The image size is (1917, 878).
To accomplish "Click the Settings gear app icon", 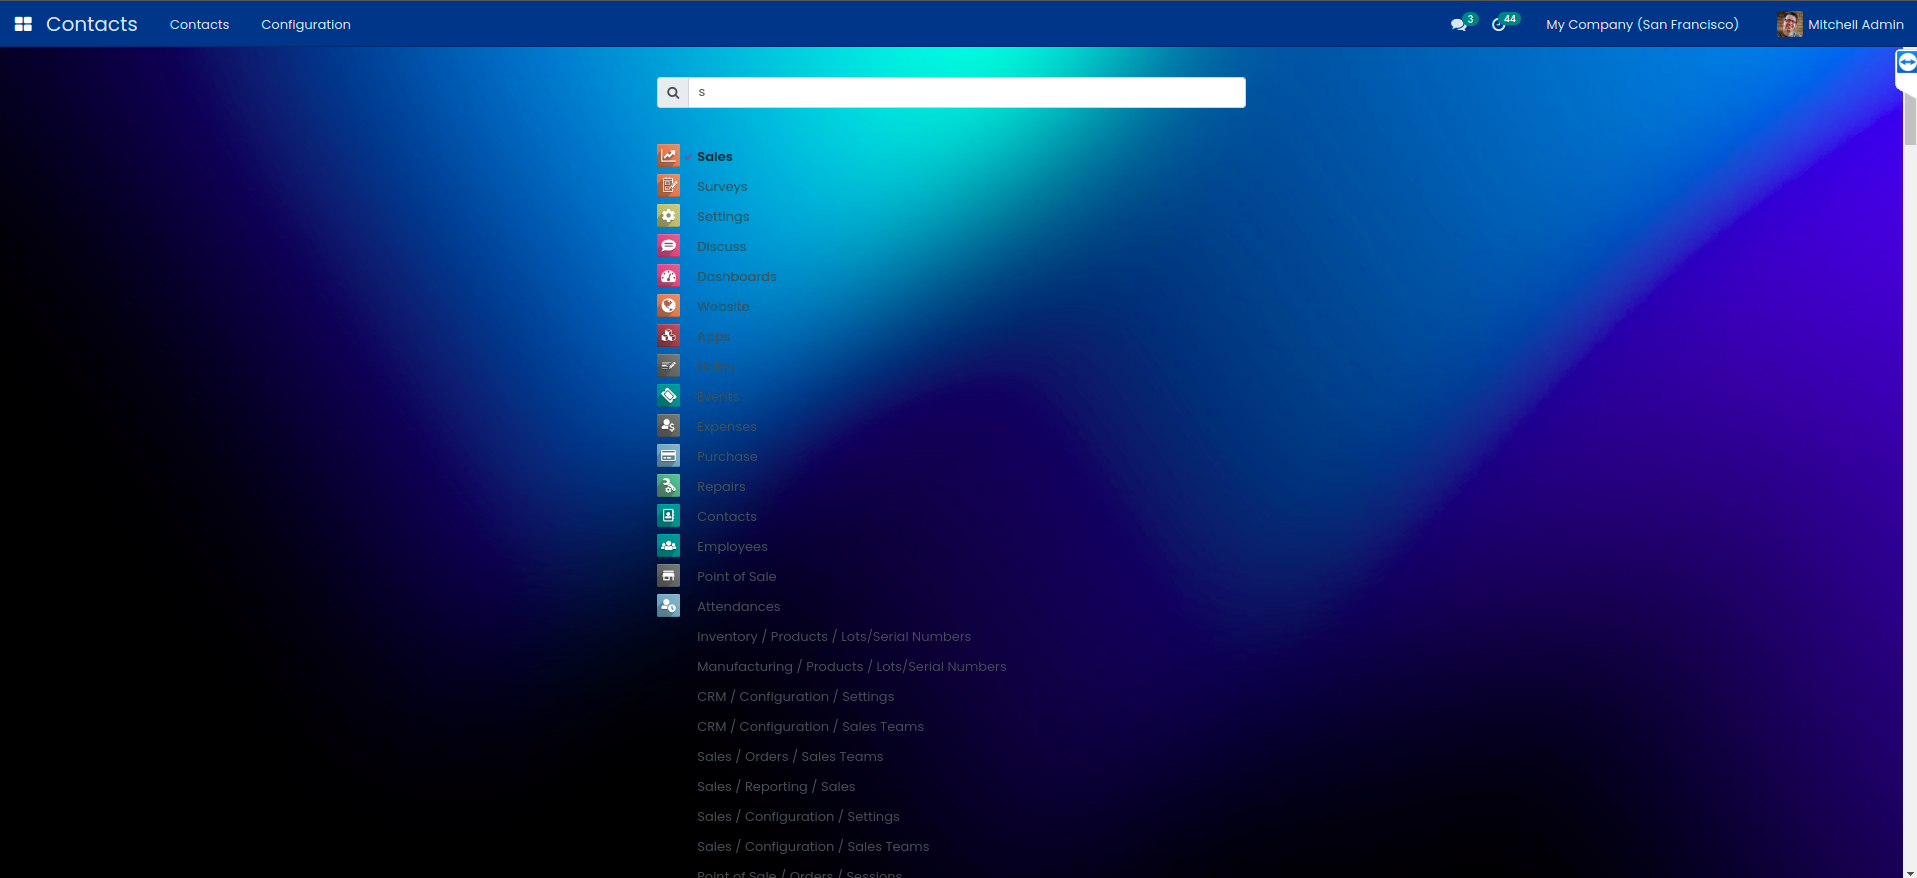I will tap(668, 216).
